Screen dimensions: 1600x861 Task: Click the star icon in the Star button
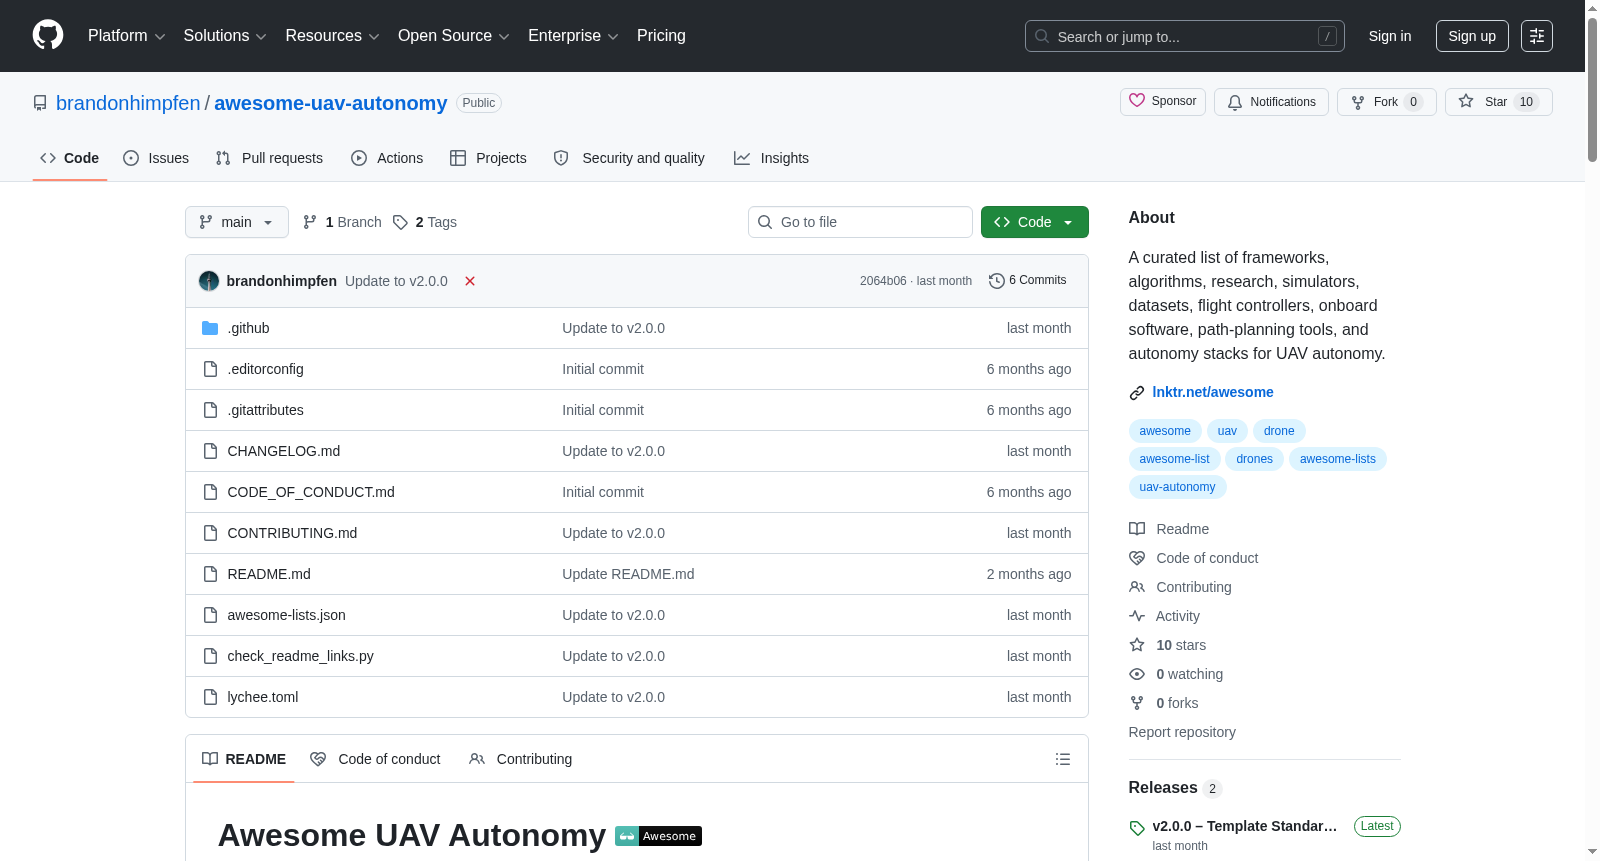point(1466,101)
